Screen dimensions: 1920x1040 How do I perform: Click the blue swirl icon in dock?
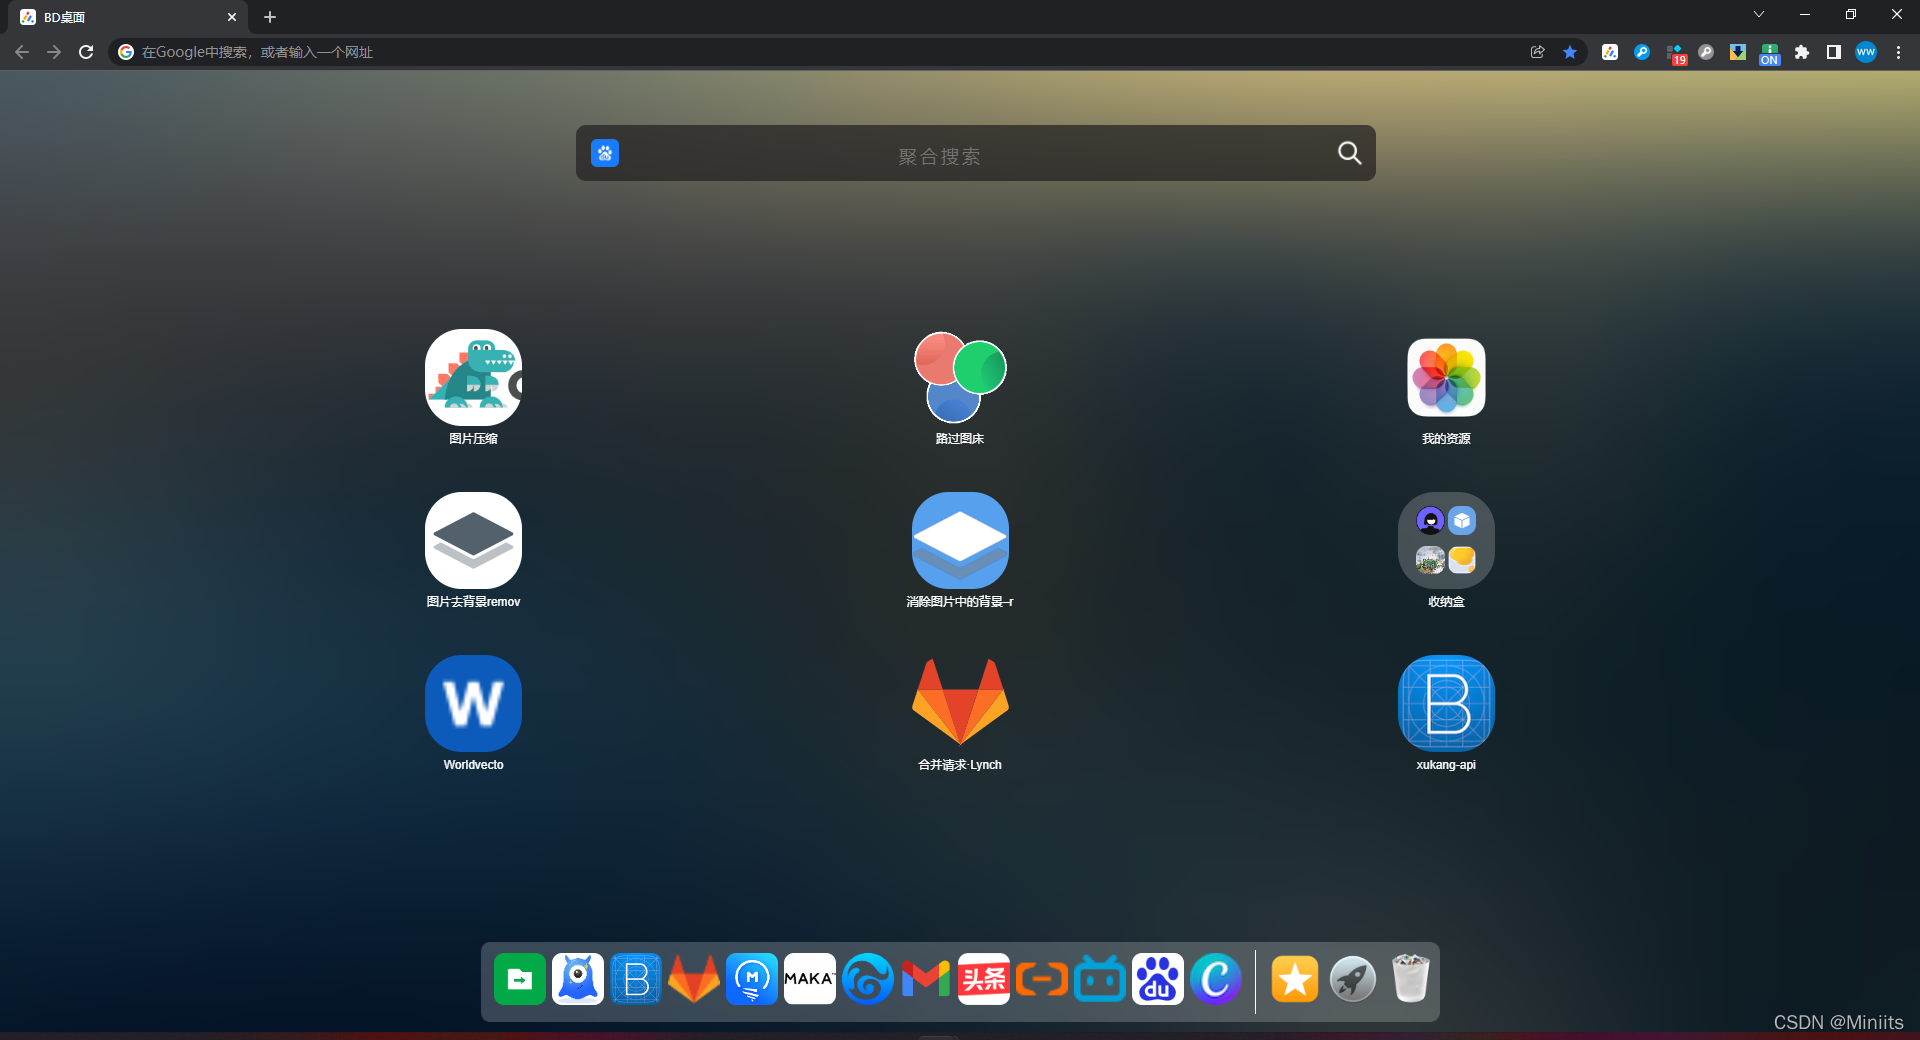pos(868,979)
